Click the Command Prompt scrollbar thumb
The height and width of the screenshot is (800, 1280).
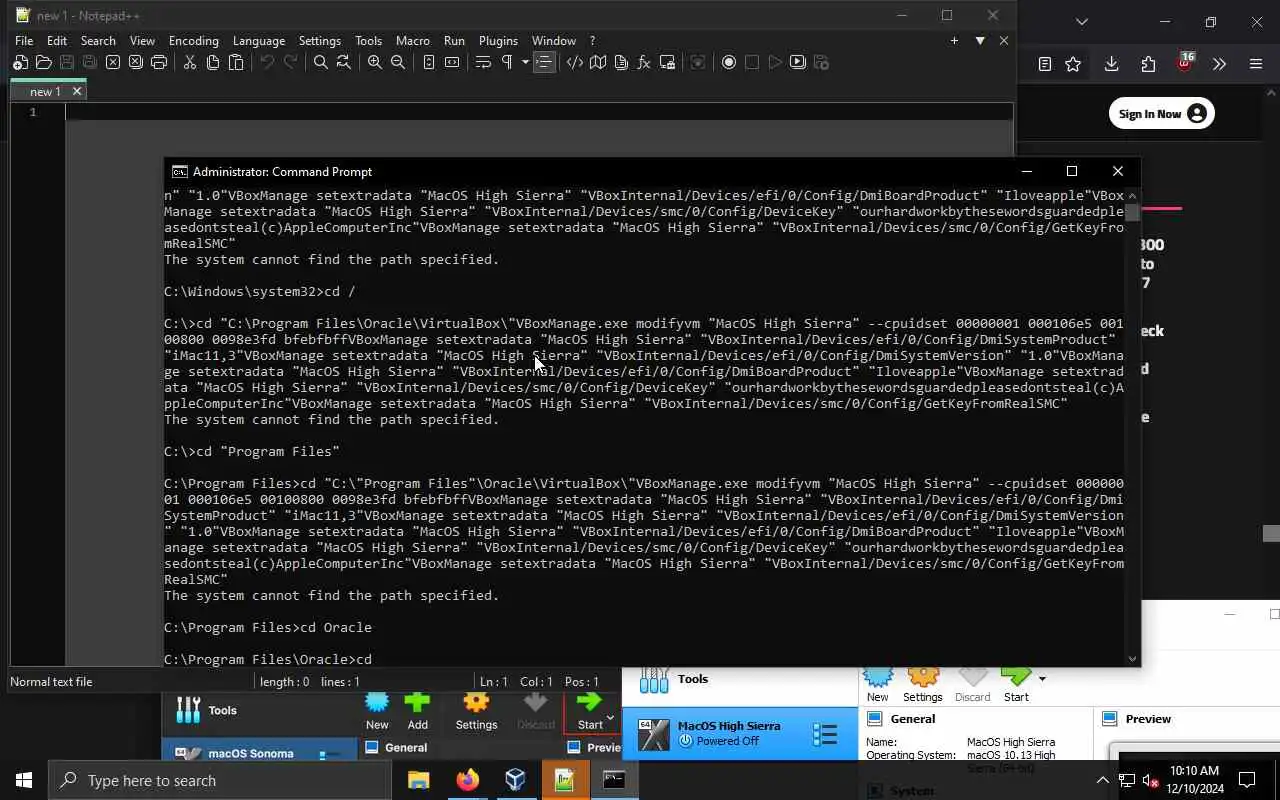[x=1132, y=212]
